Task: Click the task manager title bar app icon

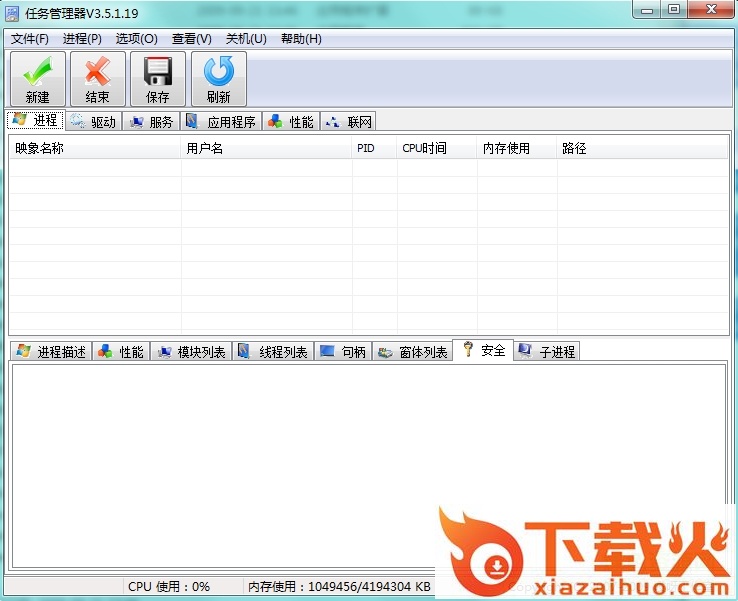Action: [x=12, y=13]
